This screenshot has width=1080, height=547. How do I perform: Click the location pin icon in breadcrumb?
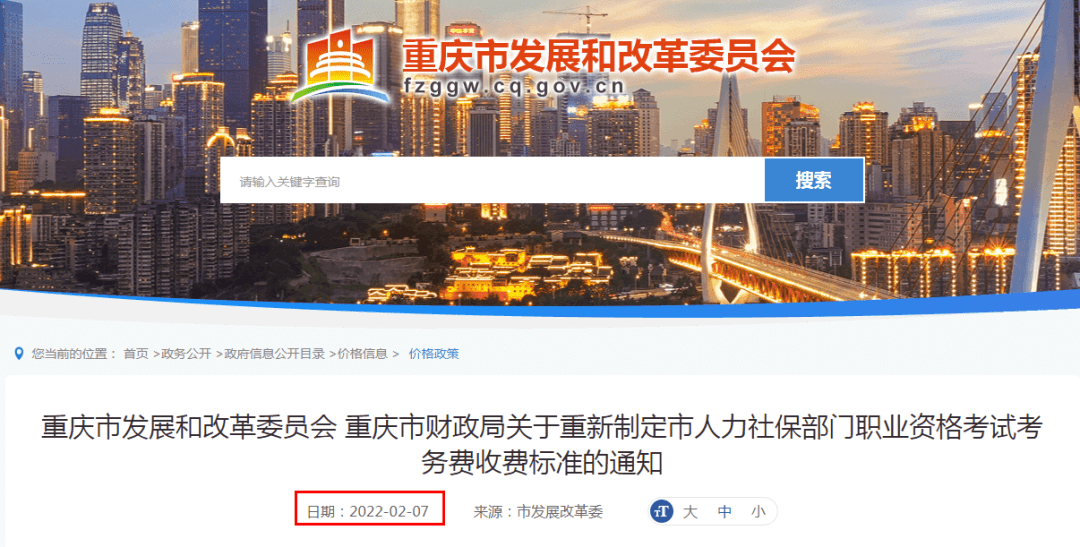(19, 354)
